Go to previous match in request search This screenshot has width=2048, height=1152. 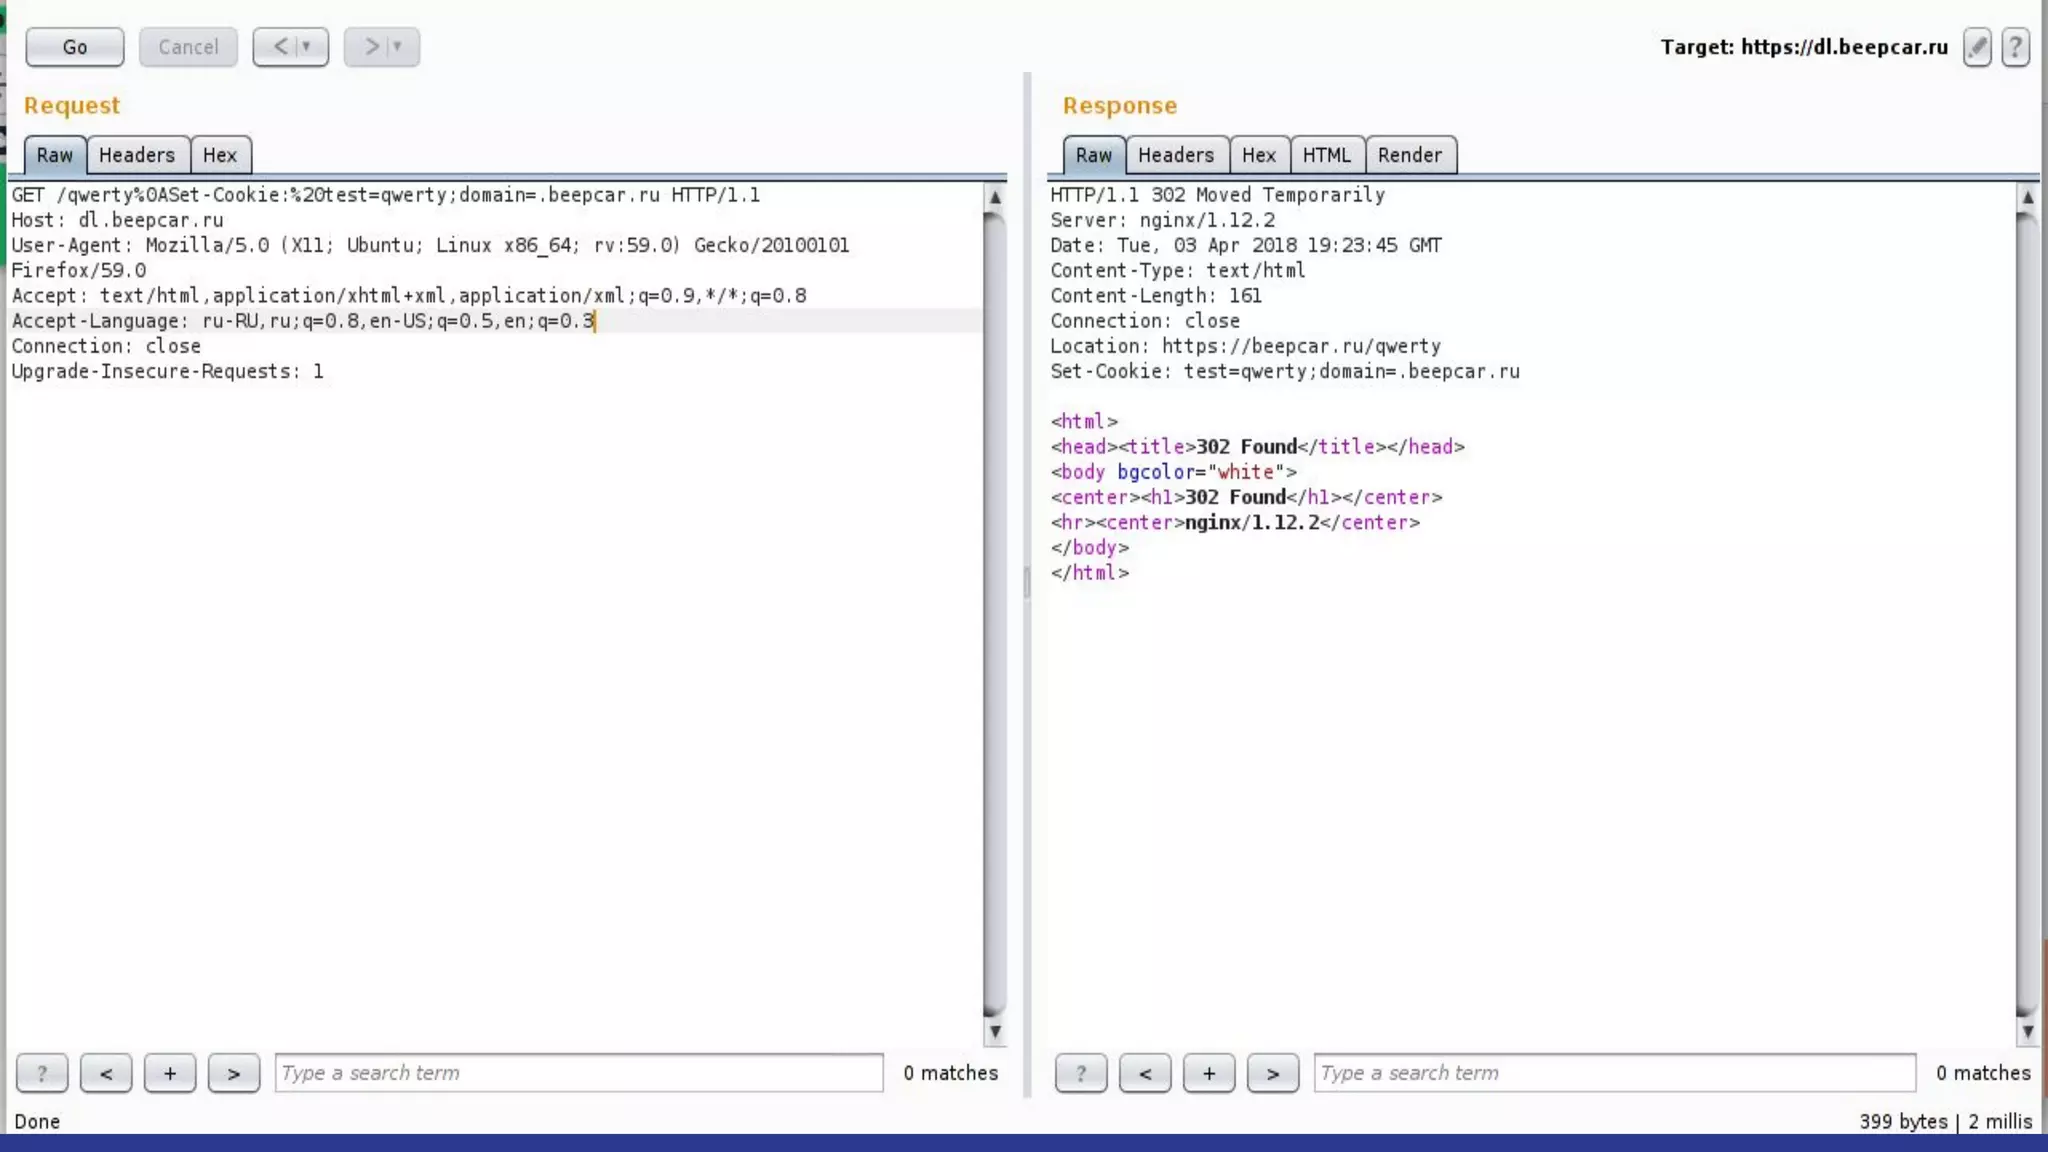[x=106, y=1073]
